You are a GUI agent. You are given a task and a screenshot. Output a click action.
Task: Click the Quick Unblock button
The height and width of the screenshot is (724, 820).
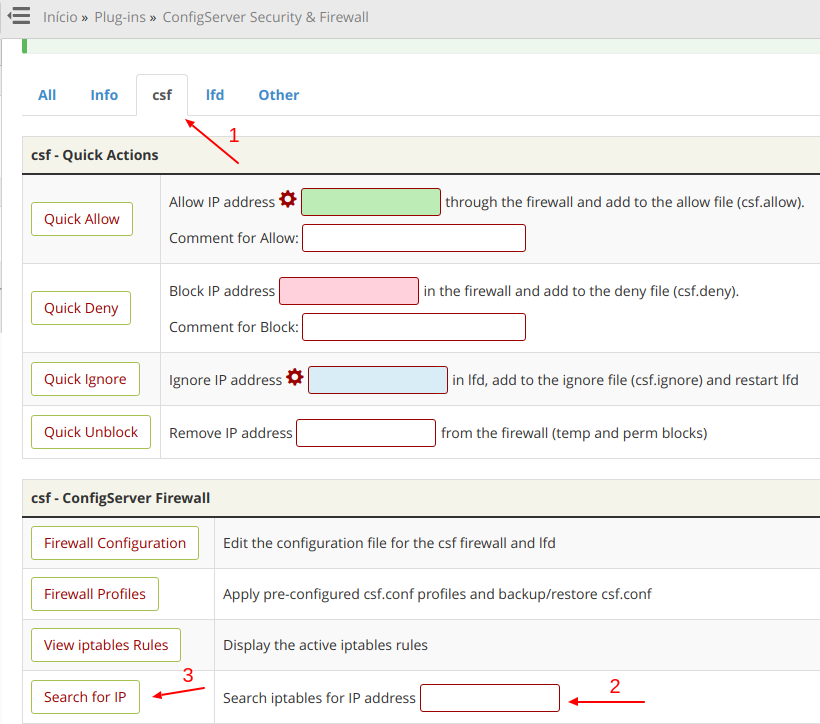[91, 432]
